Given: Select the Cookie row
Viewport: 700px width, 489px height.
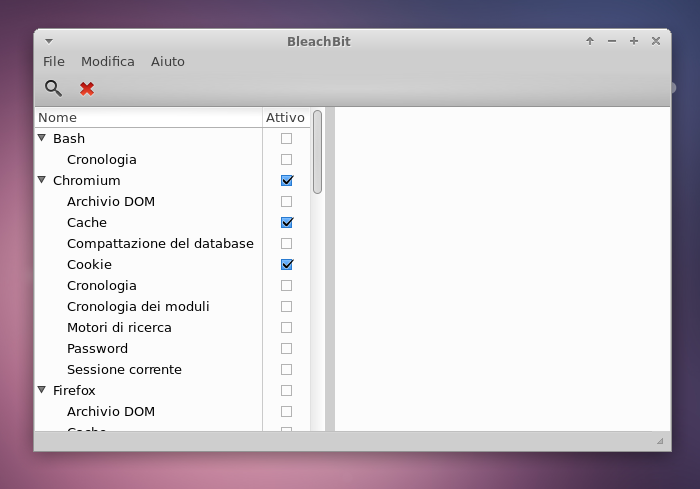Looking at the screenshot, I should coord(89,264).
